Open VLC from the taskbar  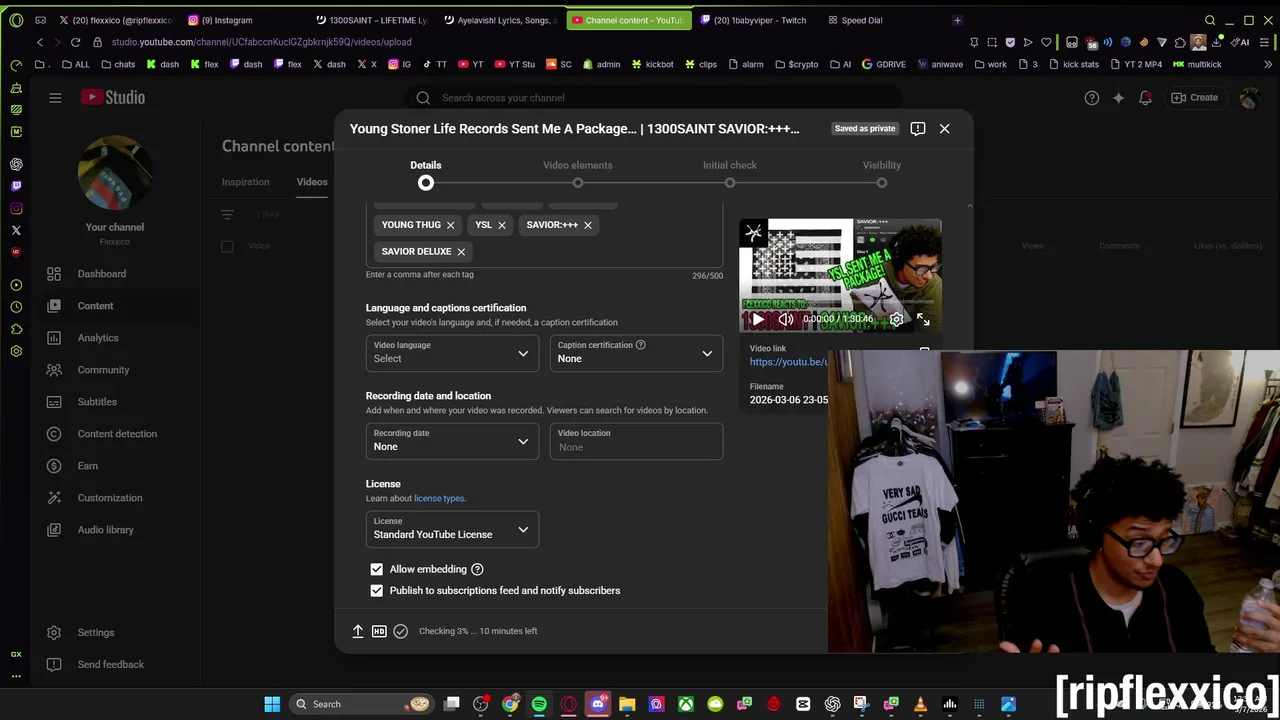920,704
